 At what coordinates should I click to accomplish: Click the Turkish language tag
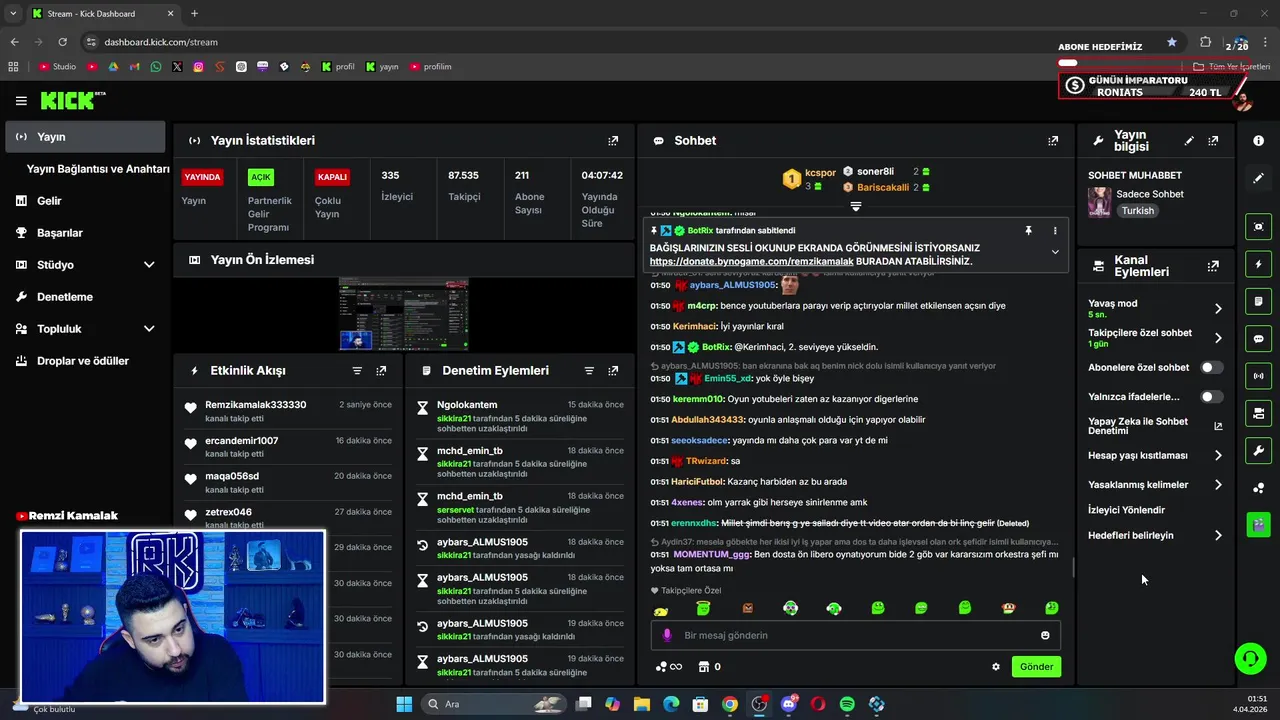[1138, 211]
